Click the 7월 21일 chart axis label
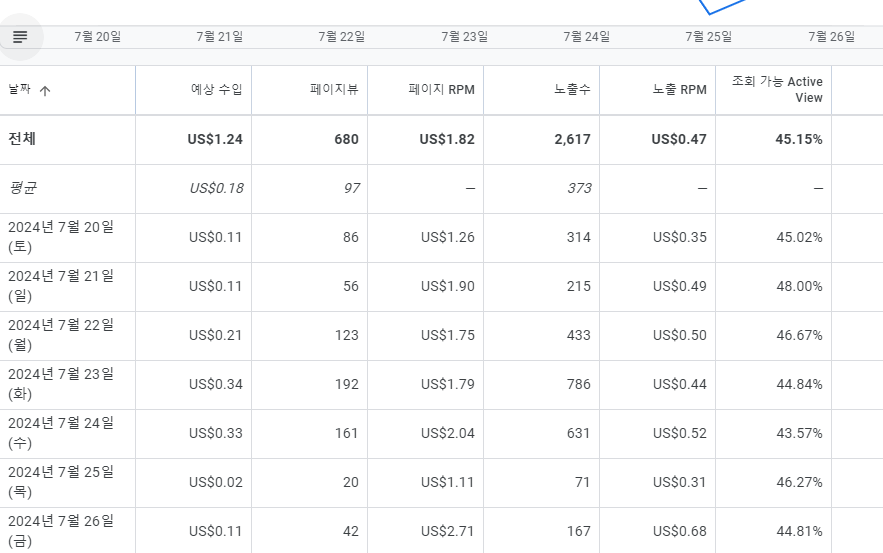883x553 pixels. pos(220,37)
